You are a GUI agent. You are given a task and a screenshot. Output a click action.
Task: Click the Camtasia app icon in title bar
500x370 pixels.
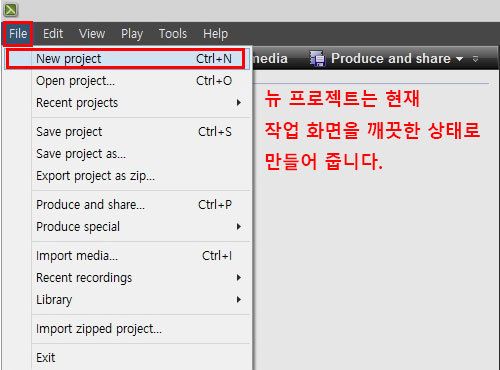coord(10,10)
